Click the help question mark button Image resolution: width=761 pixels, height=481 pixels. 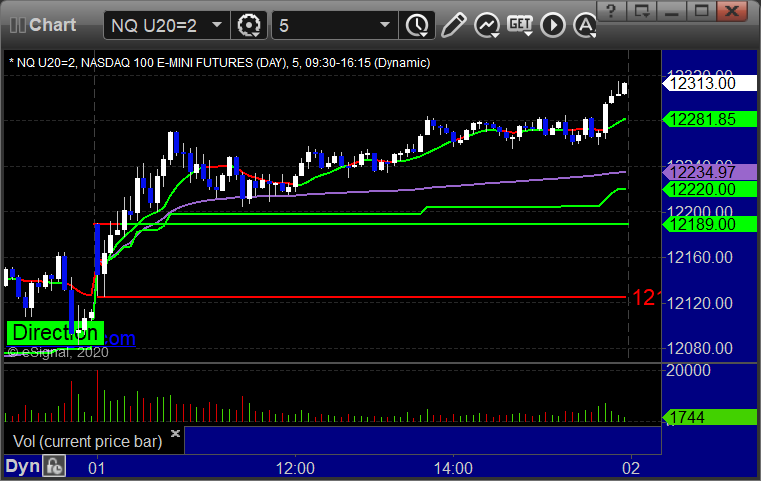click(x=611, y=10)
